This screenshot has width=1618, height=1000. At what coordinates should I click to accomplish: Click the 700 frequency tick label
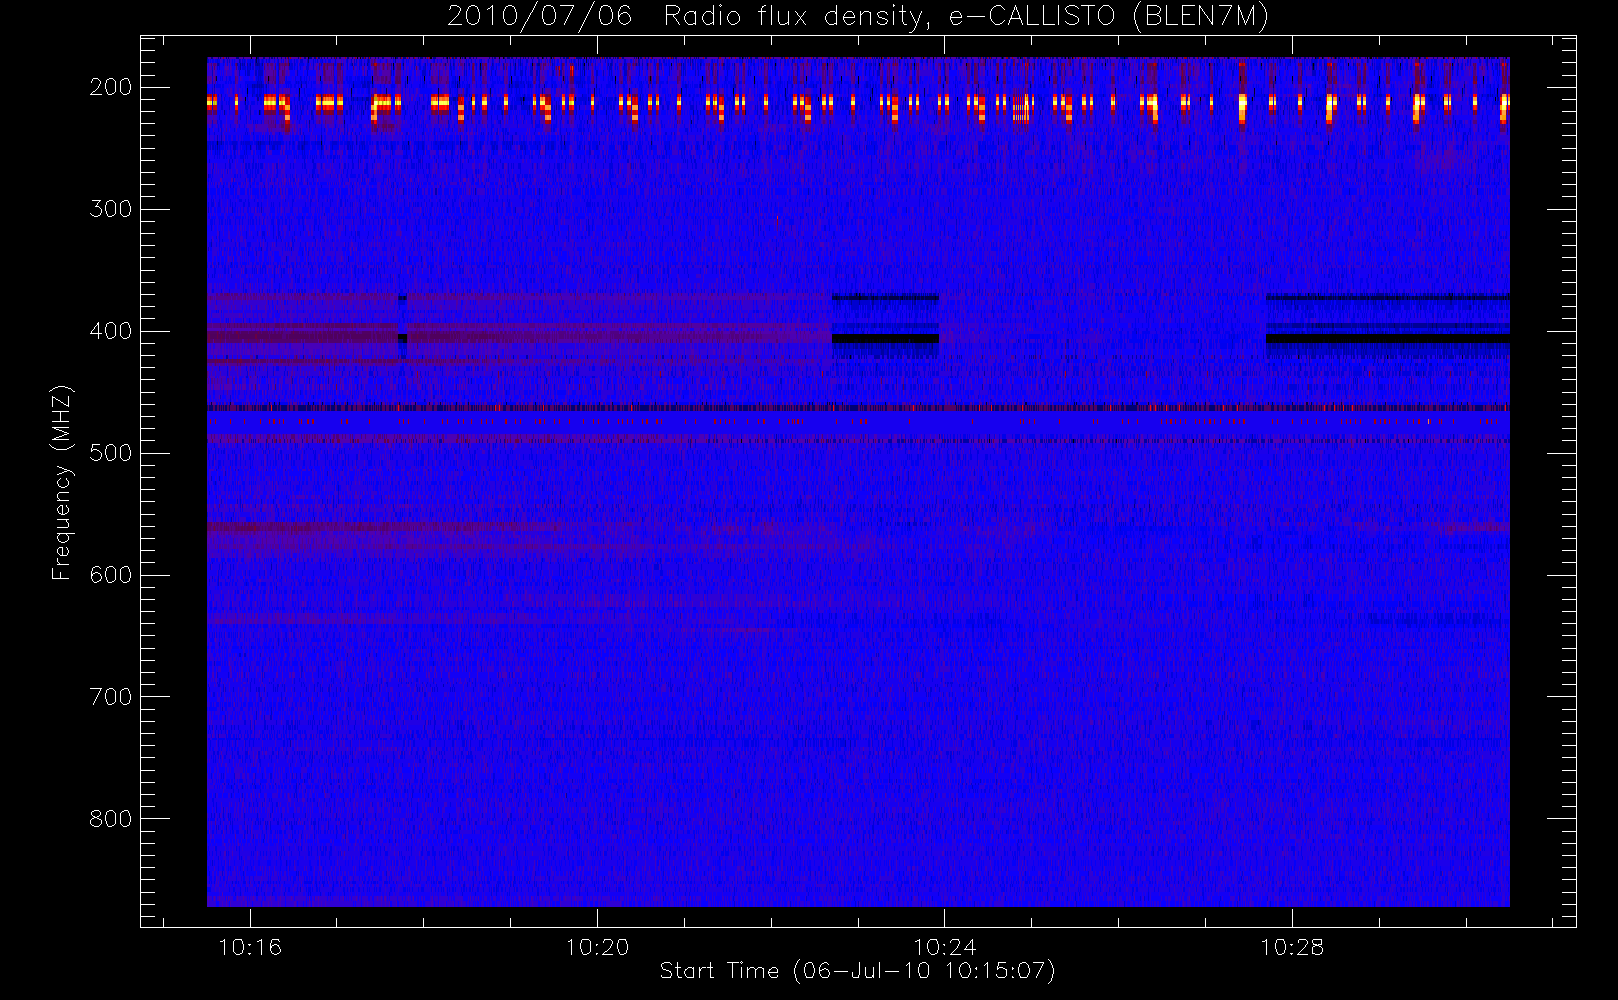pos(110,697)
